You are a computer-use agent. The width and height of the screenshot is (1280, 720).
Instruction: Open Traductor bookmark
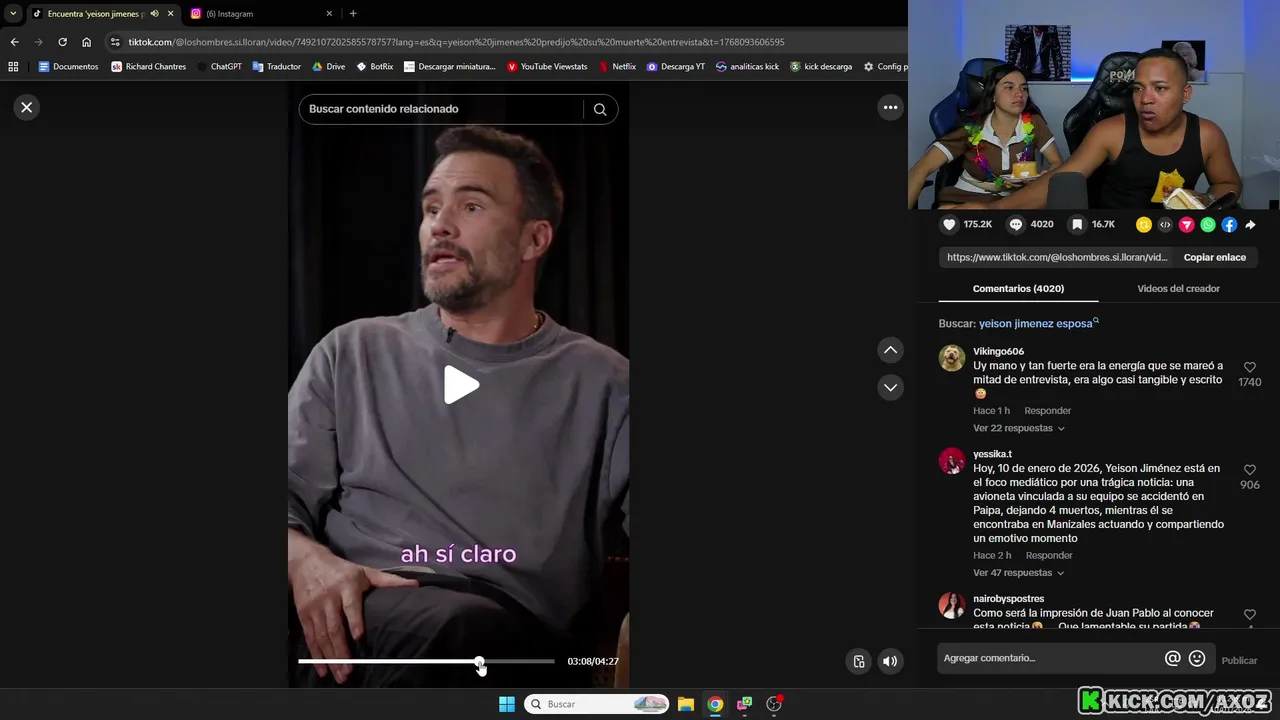276,67
